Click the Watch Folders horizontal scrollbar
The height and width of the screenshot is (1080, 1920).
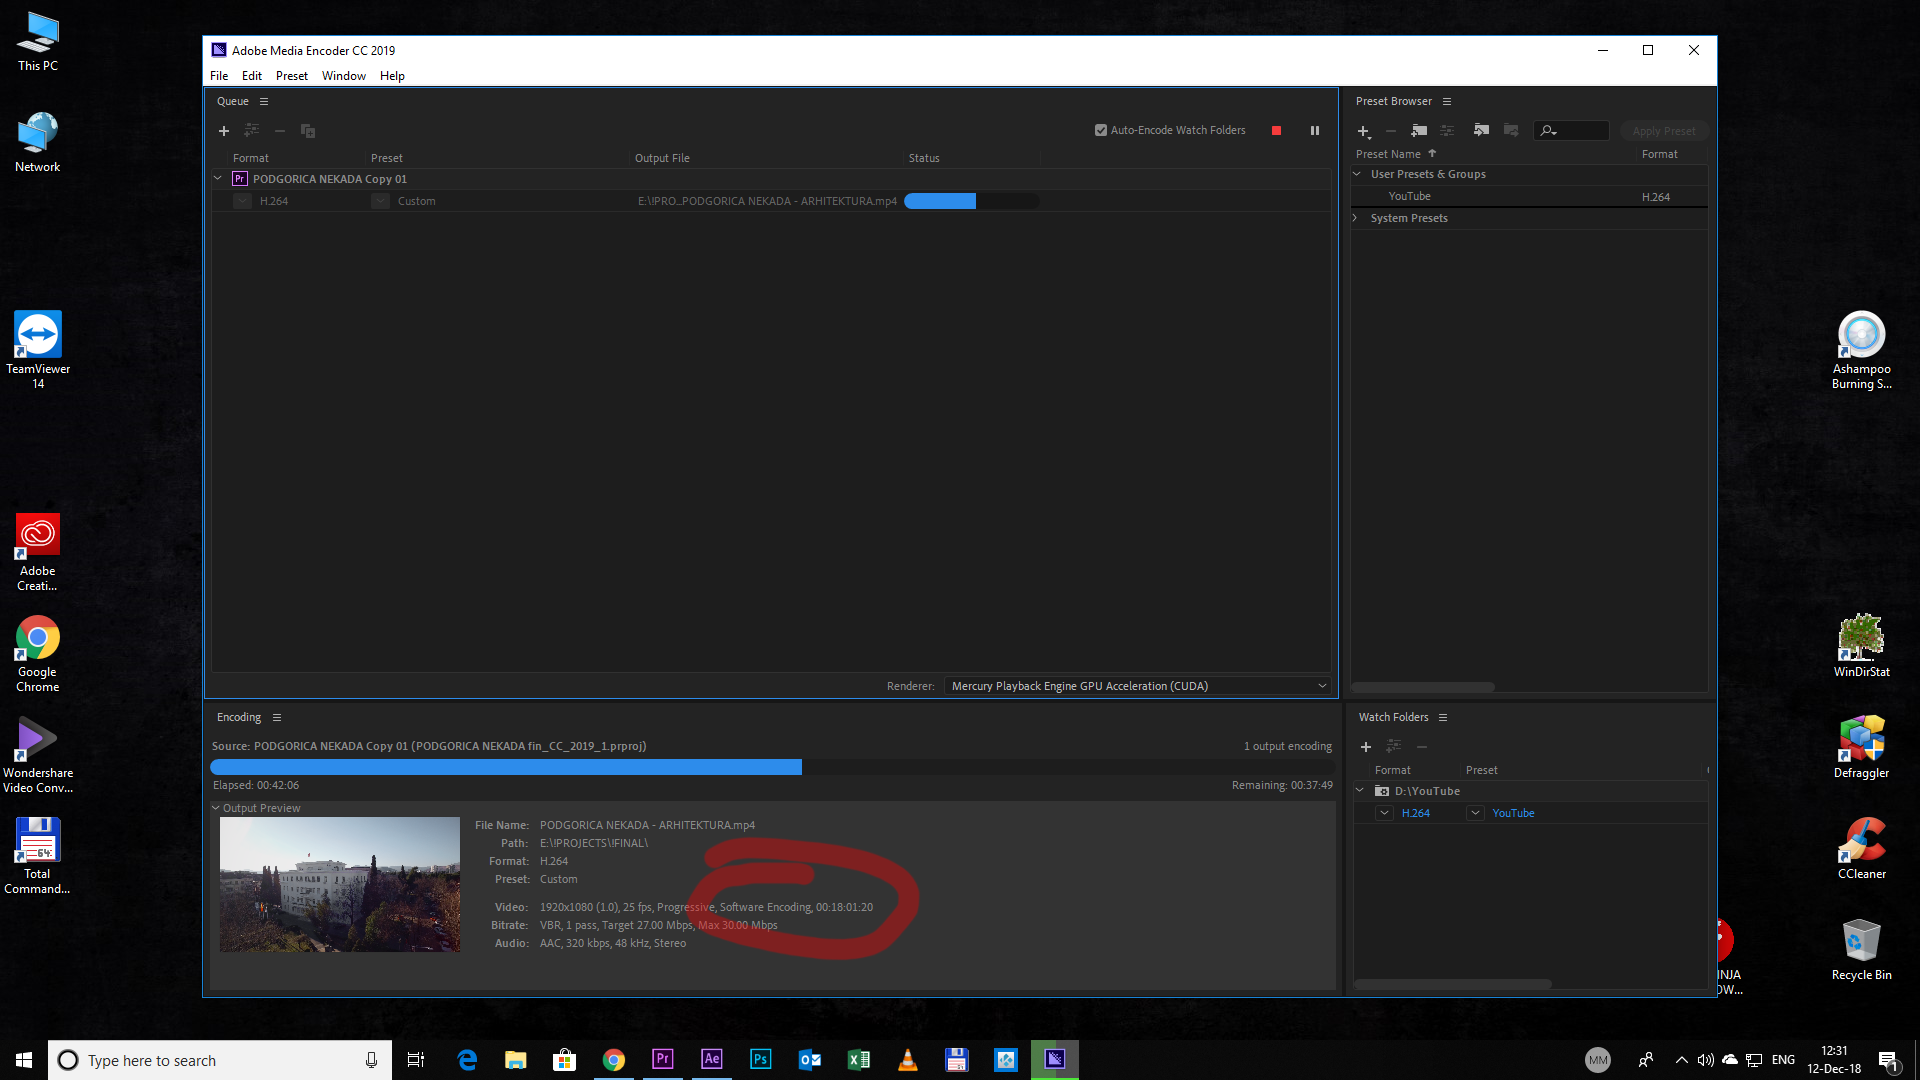[1452, 984]
